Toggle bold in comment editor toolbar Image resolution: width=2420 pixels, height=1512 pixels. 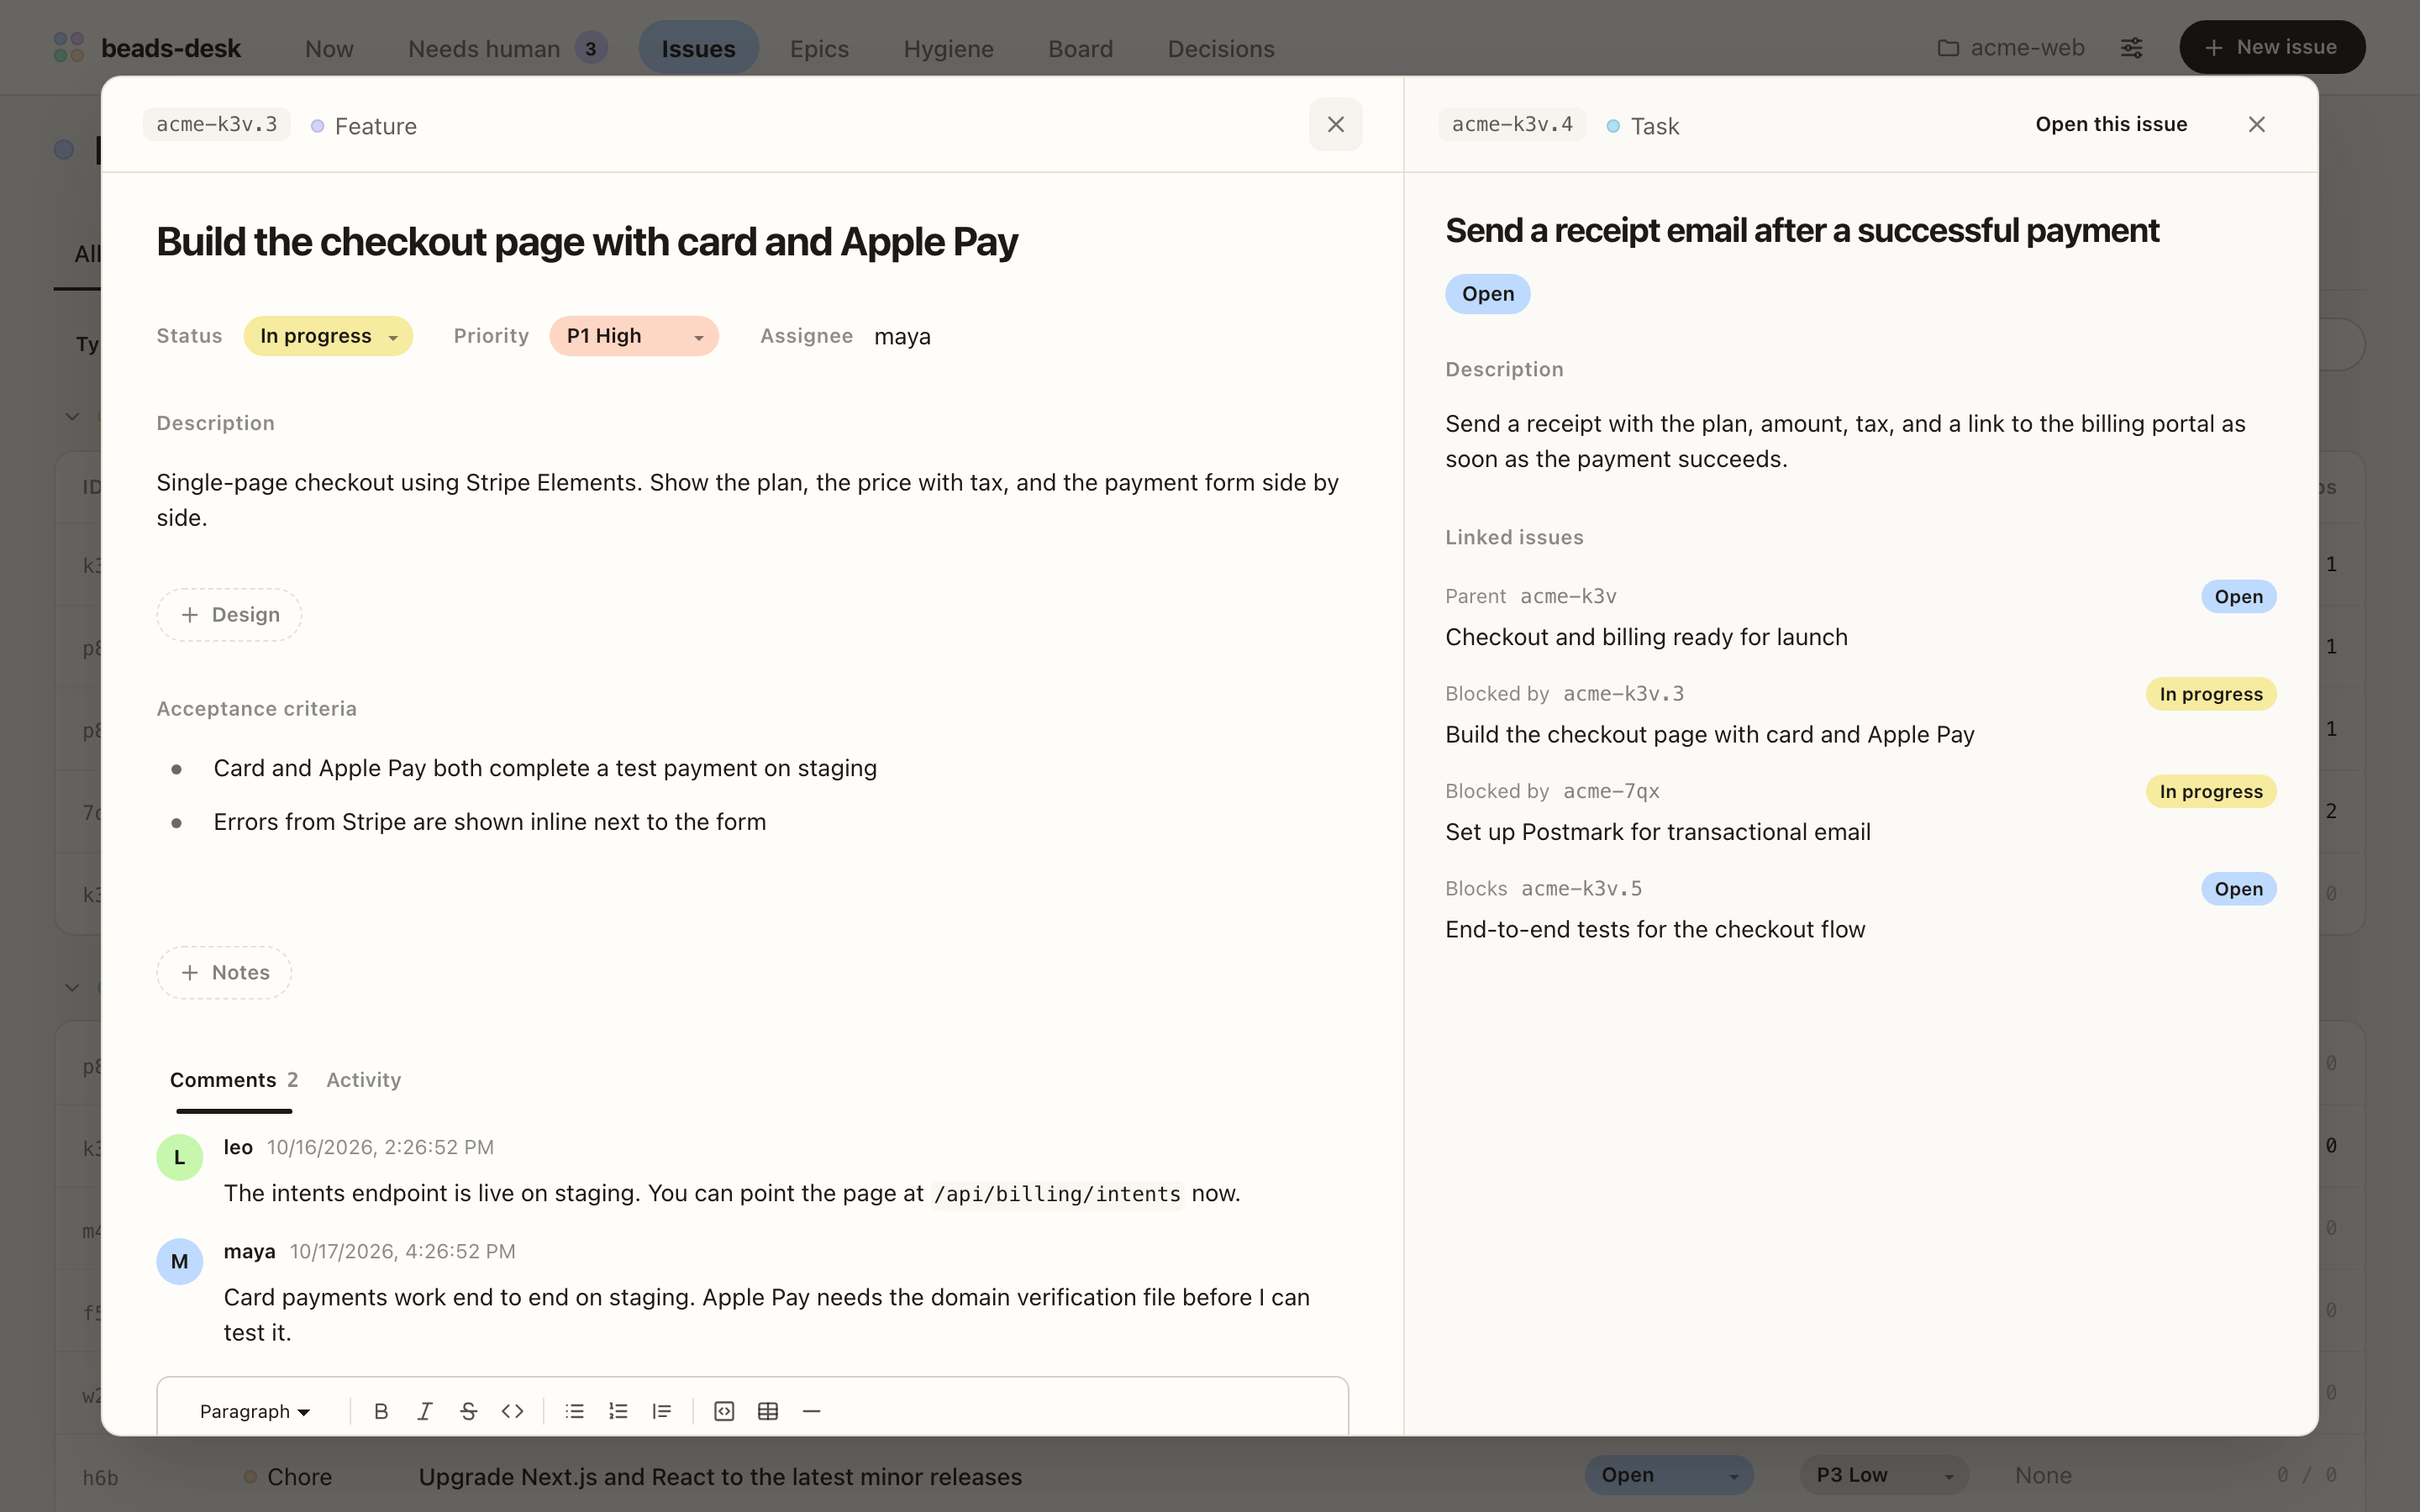point(381,1411)
